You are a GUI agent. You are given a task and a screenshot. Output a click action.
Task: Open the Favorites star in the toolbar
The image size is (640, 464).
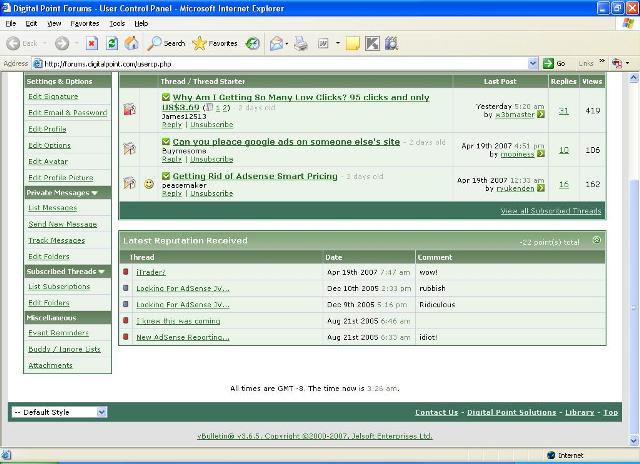point(215,43)
